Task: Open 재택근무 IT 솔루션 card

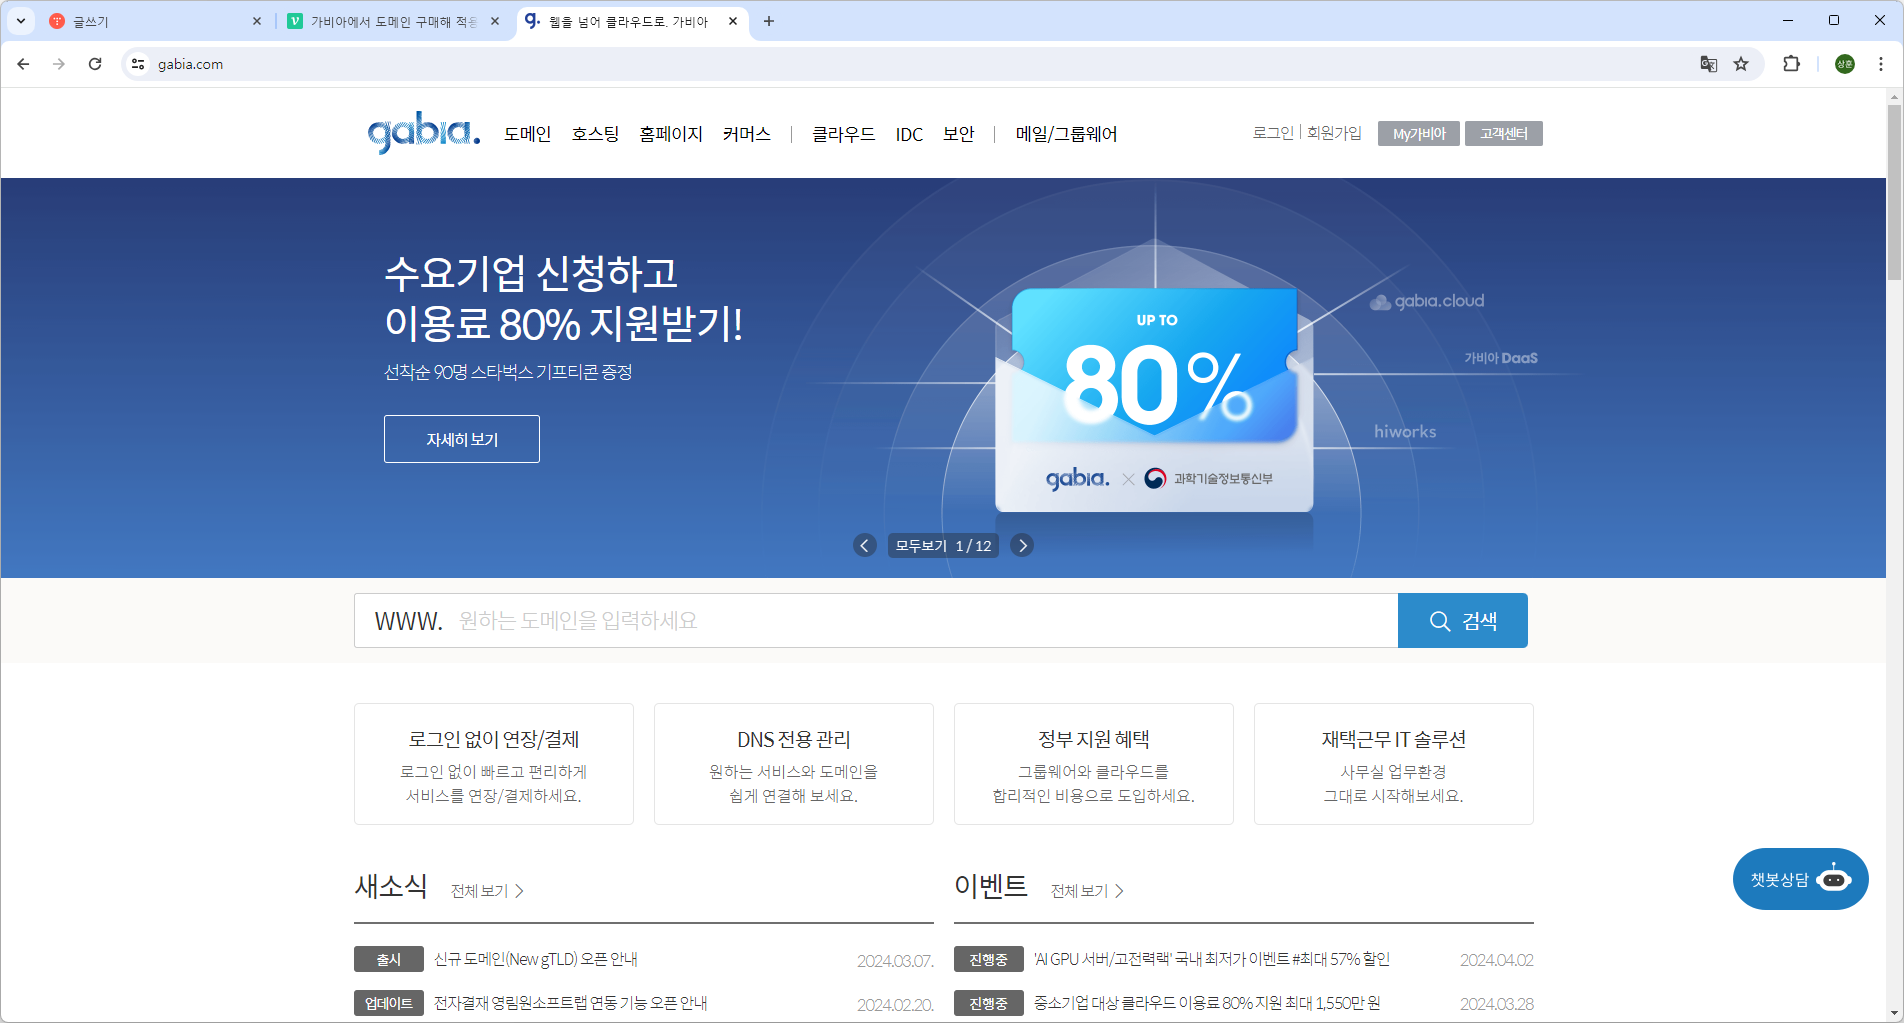Action: coord(1394,764)
